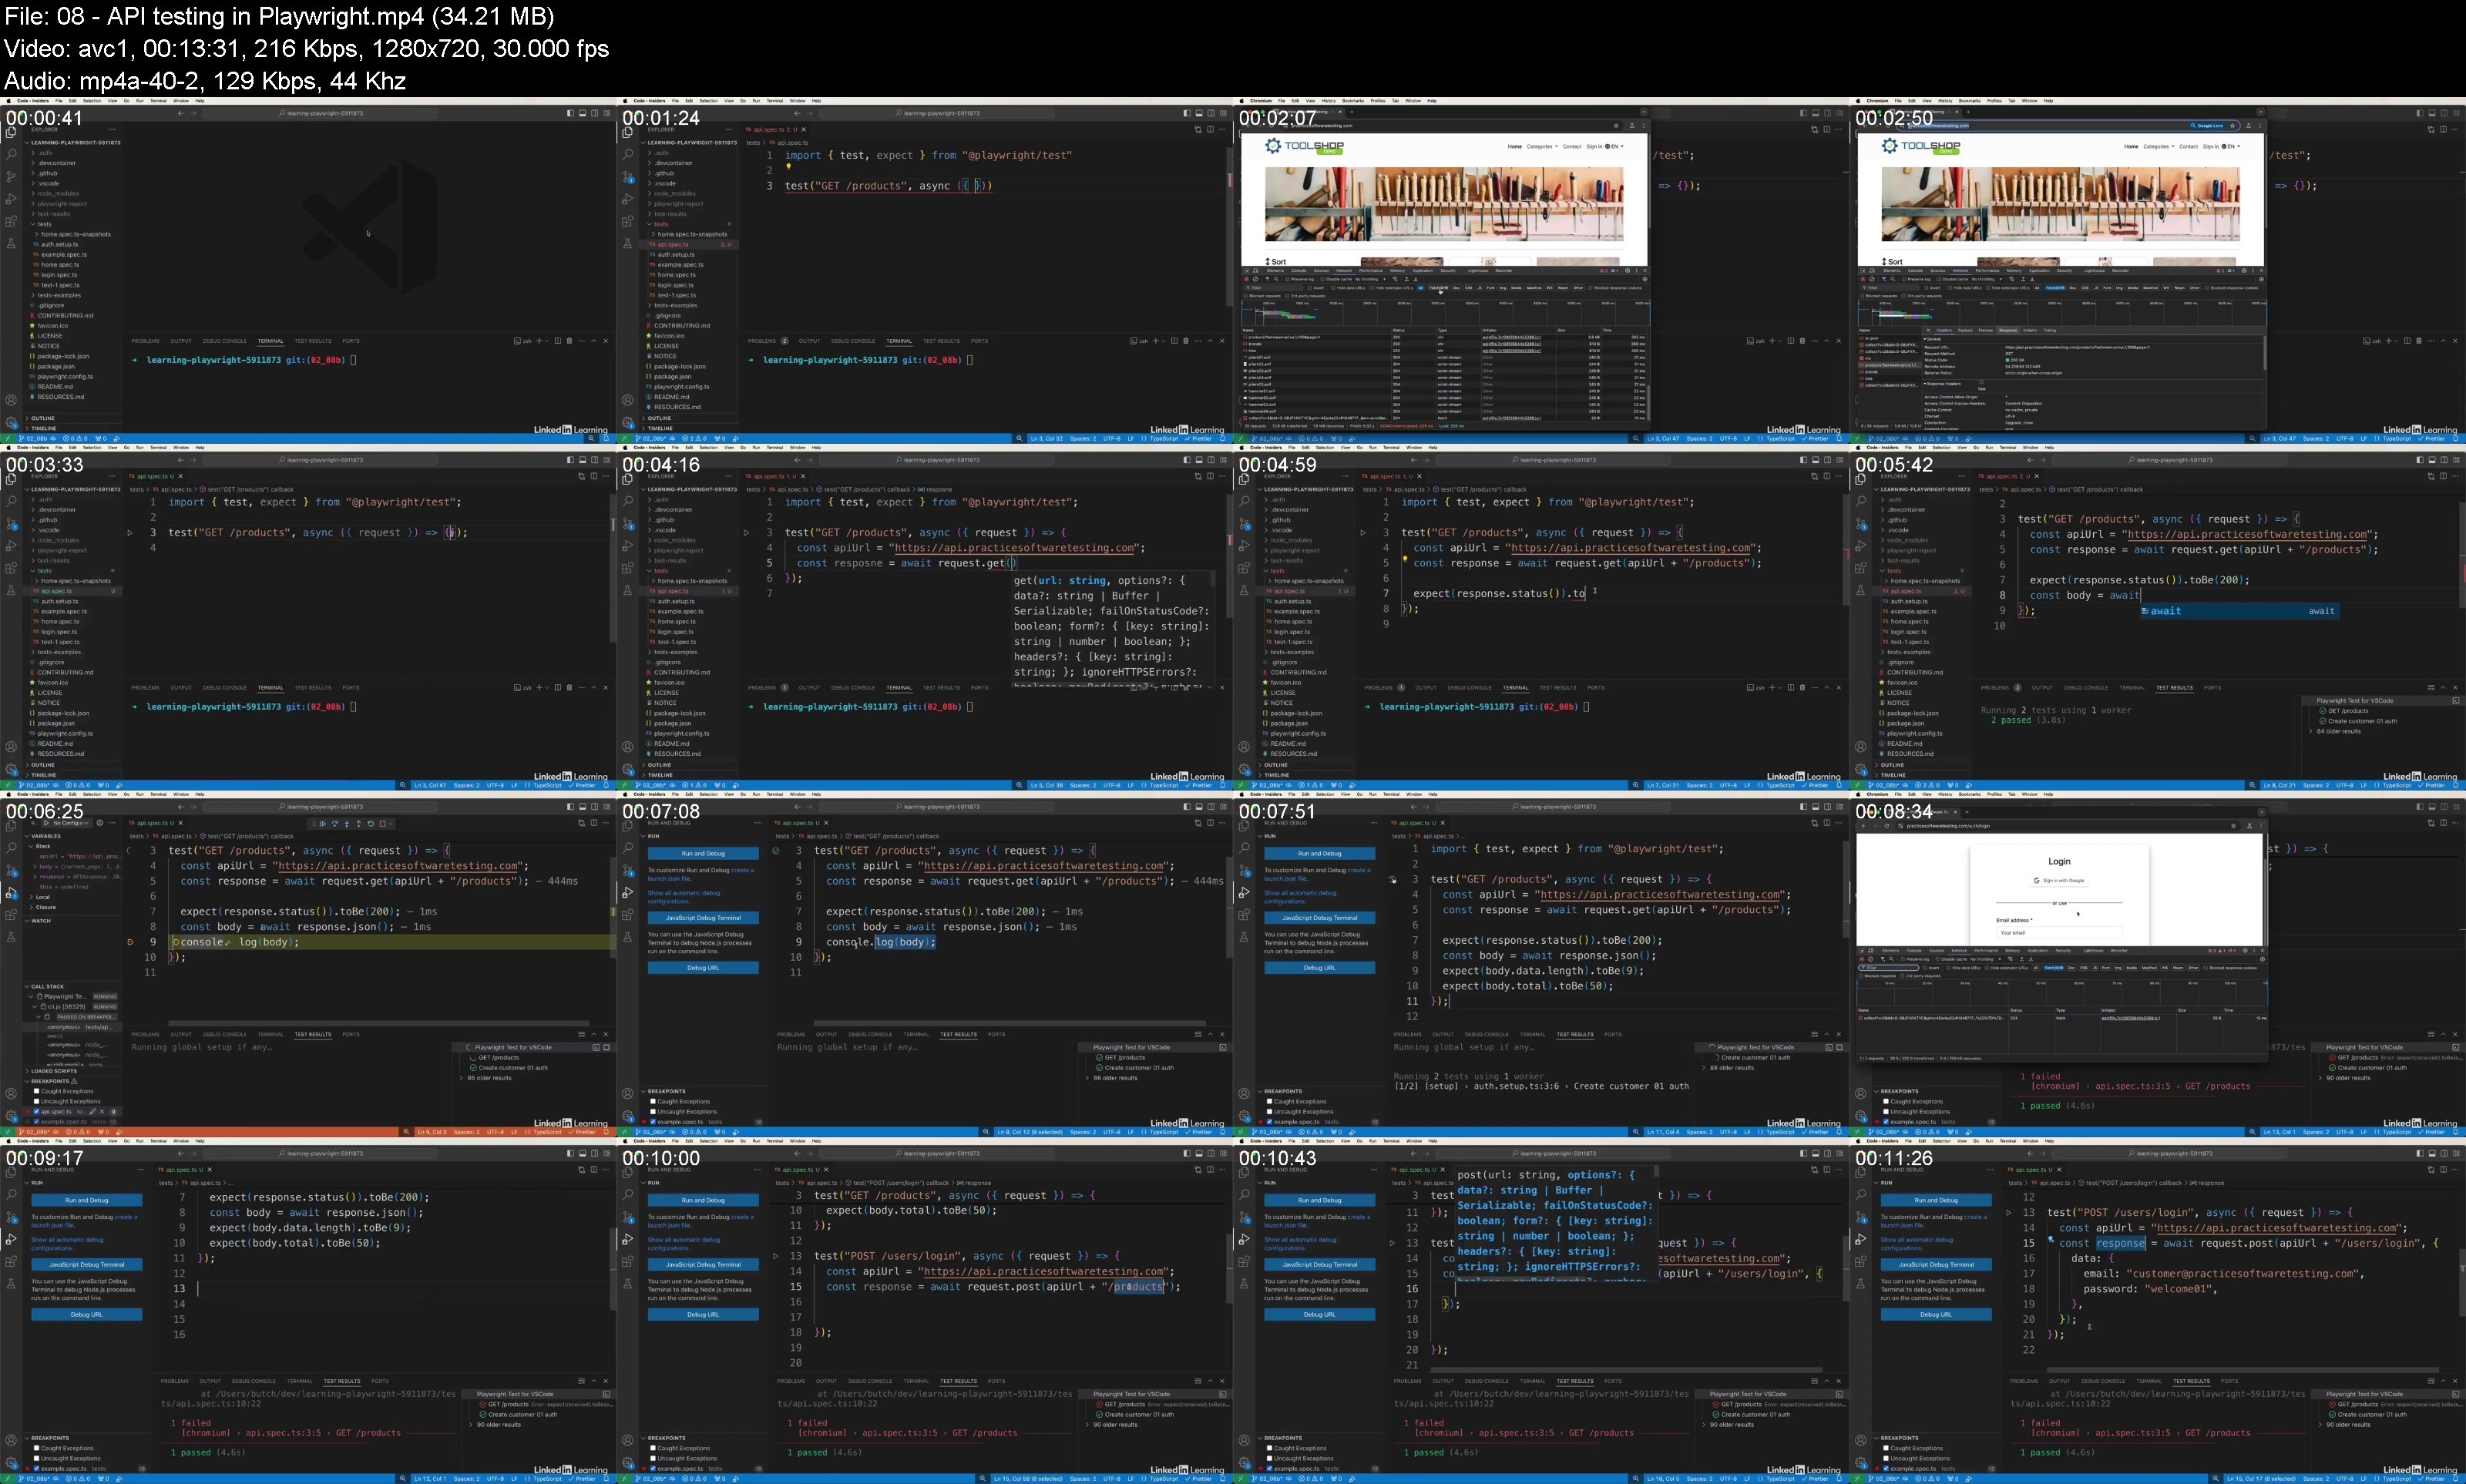Expand Closure scope in the 00:06:25 frame
This screenshot has width=2466, height=1484.
coord(43,907)
